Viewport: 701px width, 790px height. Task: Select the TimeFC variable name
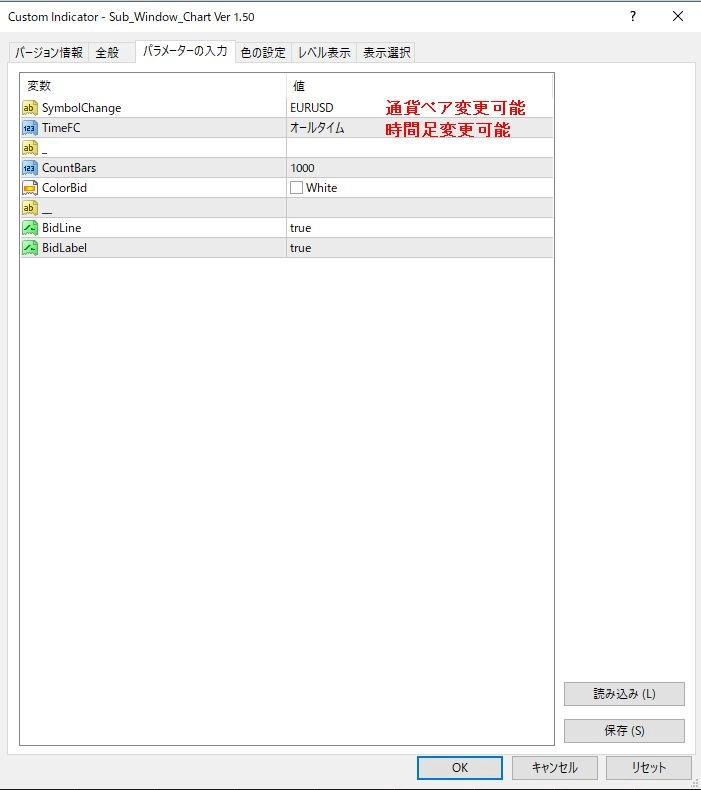[61, 128]
